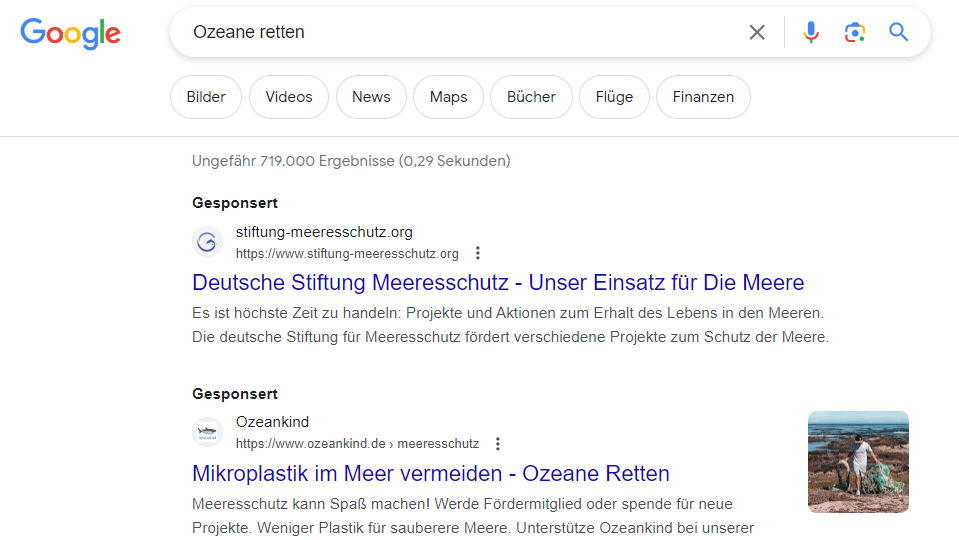The image size is (959, 540).
Task: Start voice search with the microphone icon
Action: [x=811, y=32]
